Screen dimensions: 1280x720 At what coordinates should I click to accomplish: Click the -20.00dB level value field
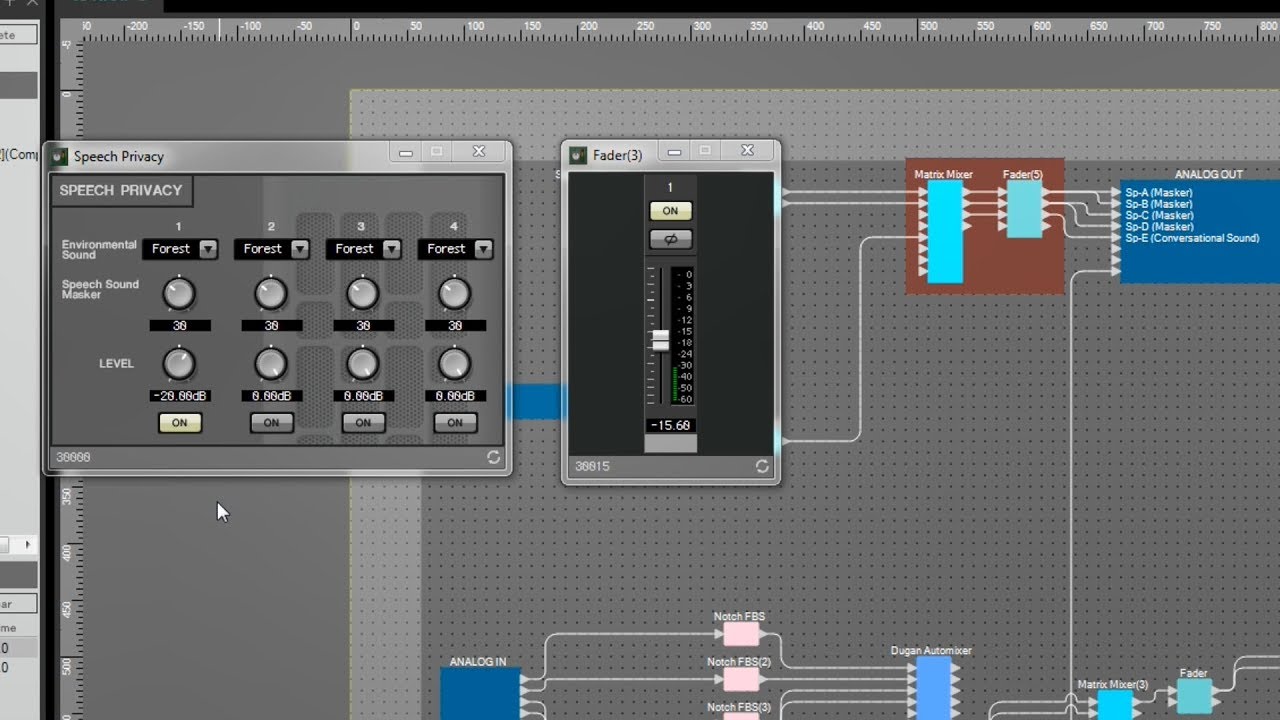tap(180, 396)
